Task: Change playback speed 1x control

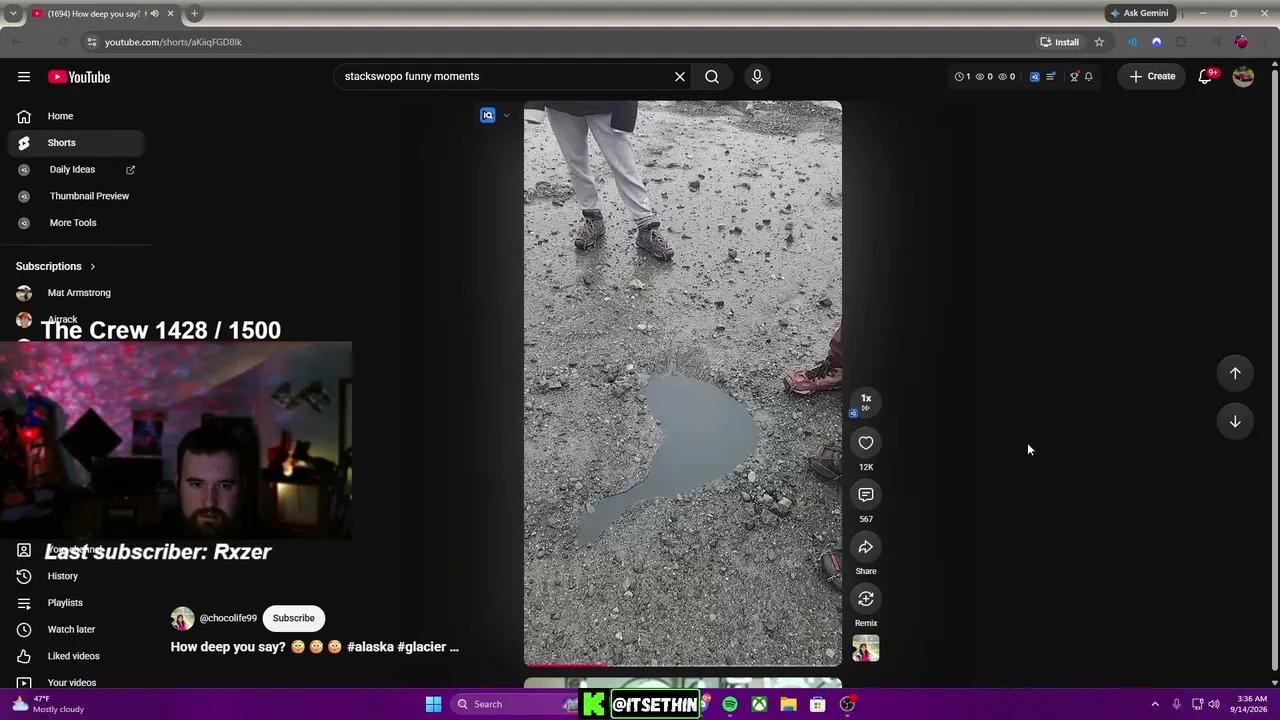Action: (866, 402)
